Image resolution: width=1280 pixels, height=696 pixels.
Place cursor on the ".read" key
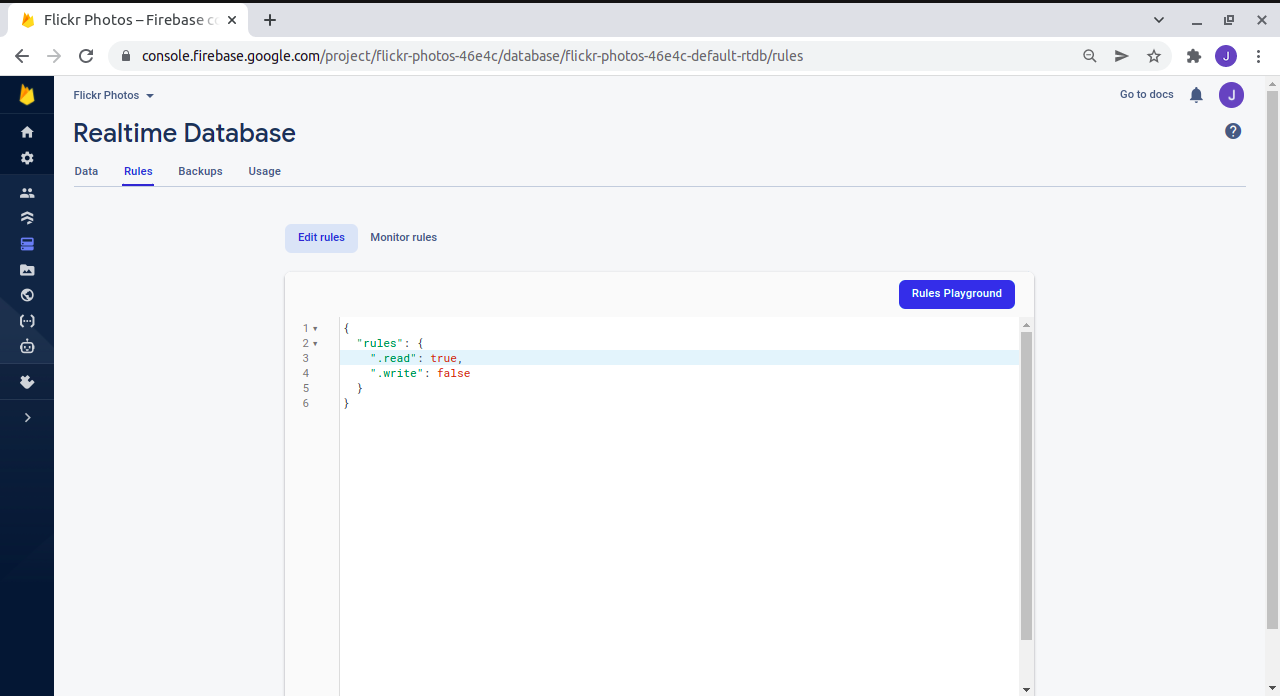click(x=397, y=358)
